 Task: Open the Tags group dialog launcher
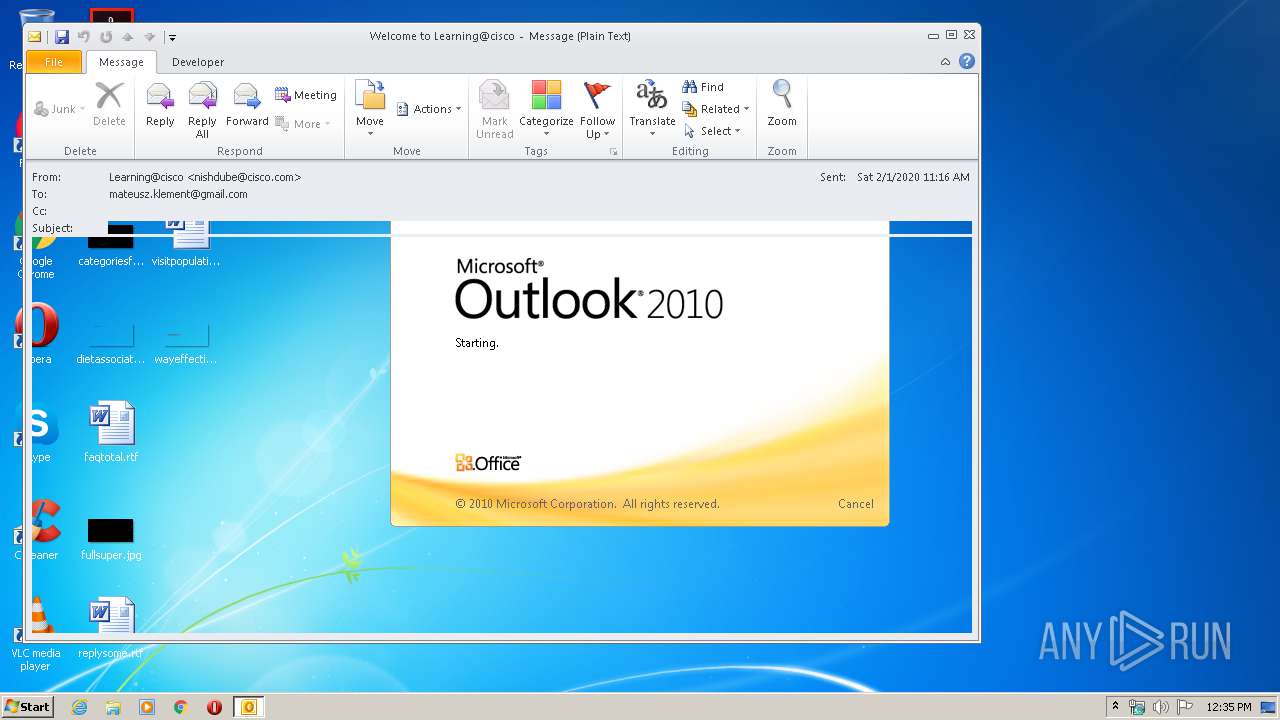point(613,152)
